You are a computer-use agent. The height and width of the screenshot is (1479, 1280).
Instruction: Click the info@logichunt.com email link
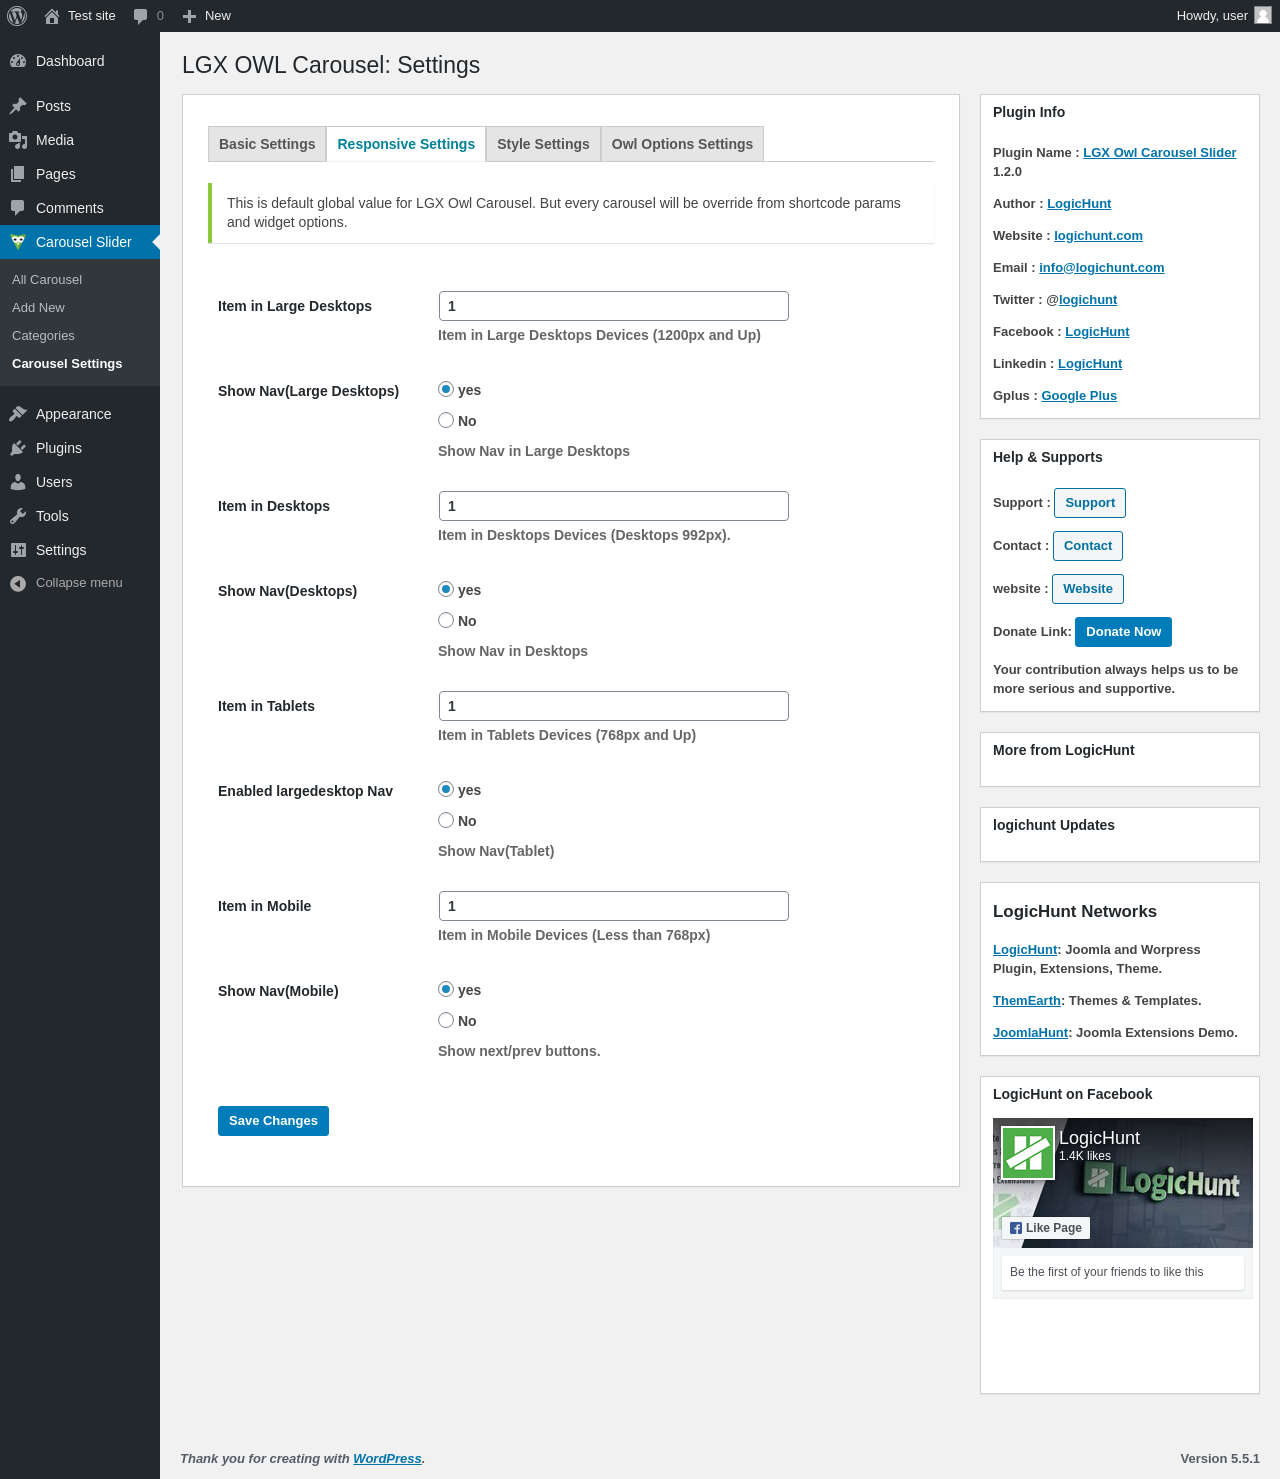coord(1102,268)
